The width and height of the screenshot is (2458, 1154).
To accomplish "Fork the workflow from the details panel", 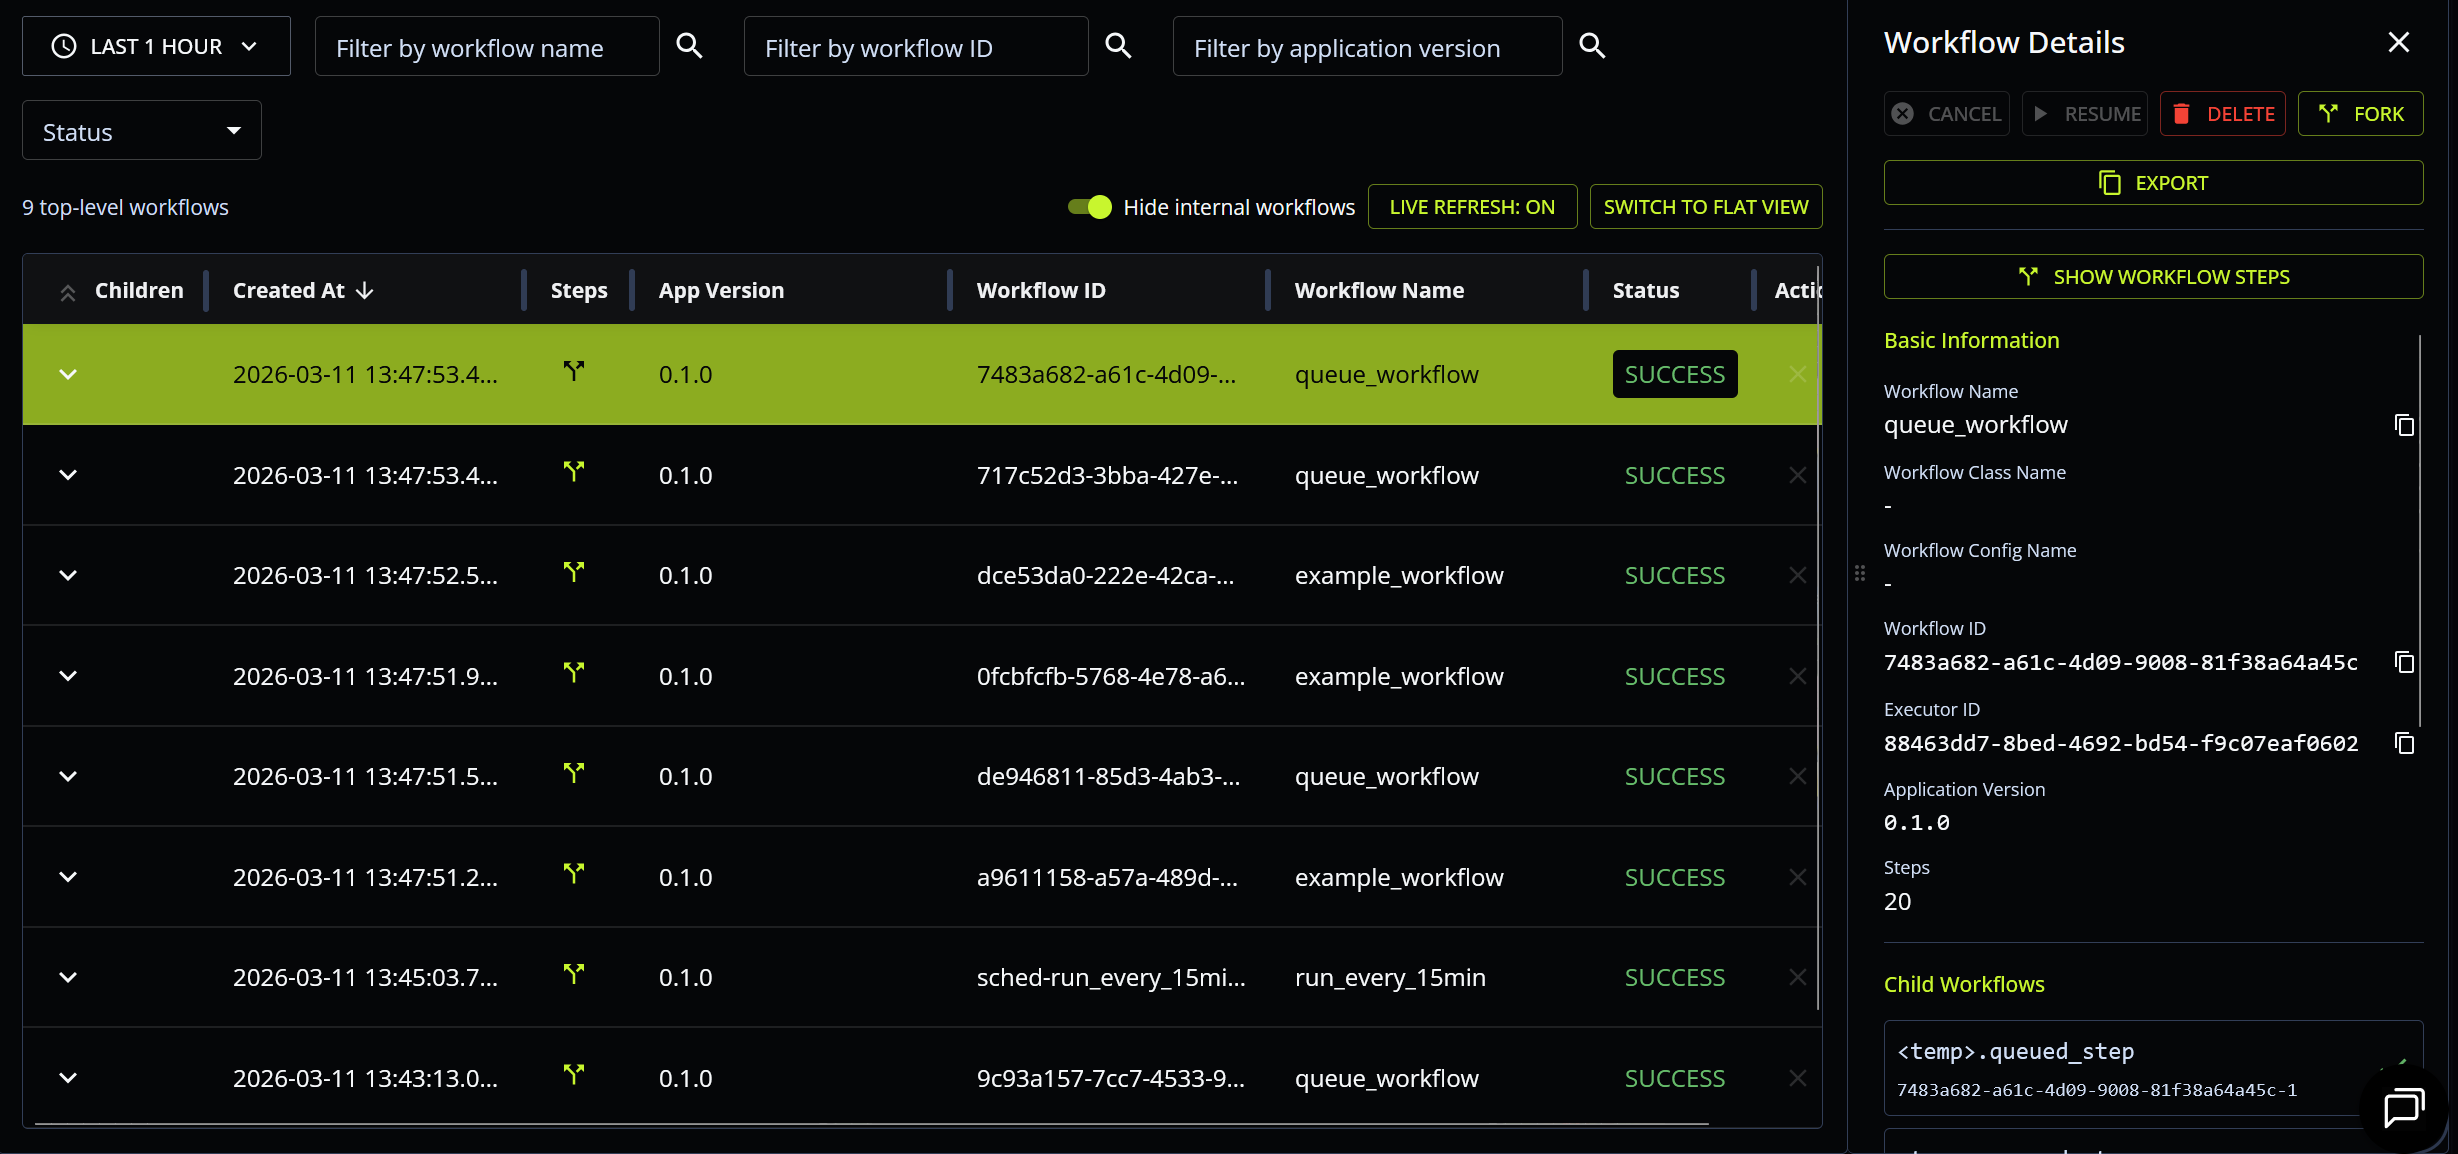I will coord(2360,113).
